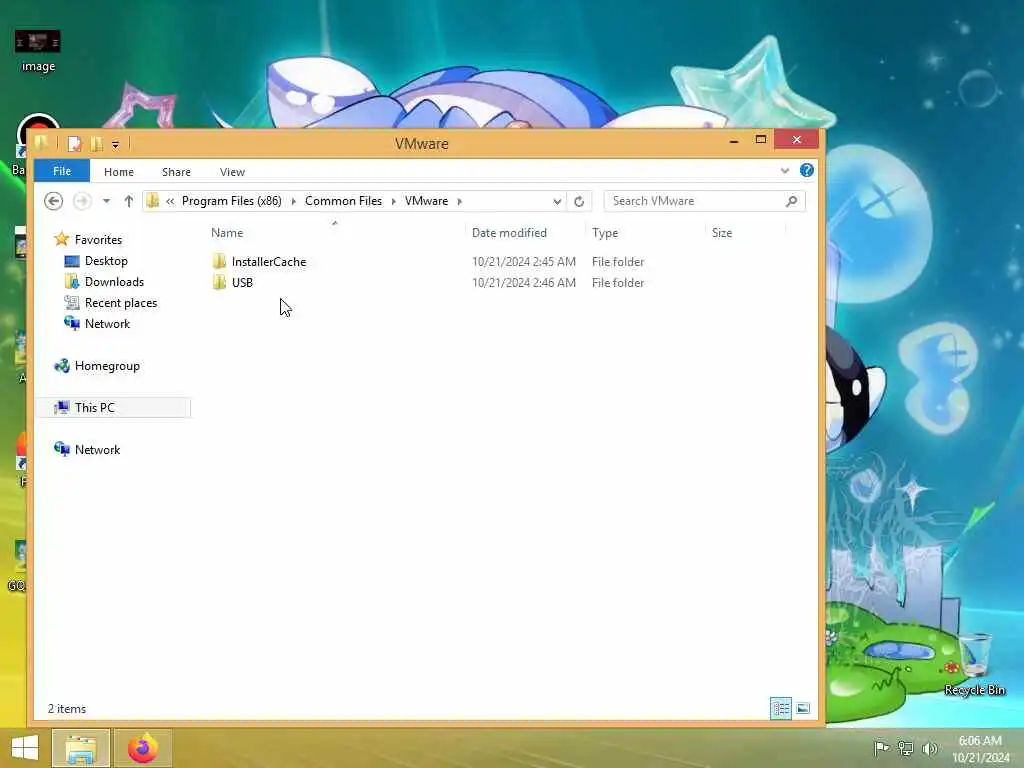Click the Properties quick access icon
The height and width of the screenshot is (768, 1024).
[74, 144]
